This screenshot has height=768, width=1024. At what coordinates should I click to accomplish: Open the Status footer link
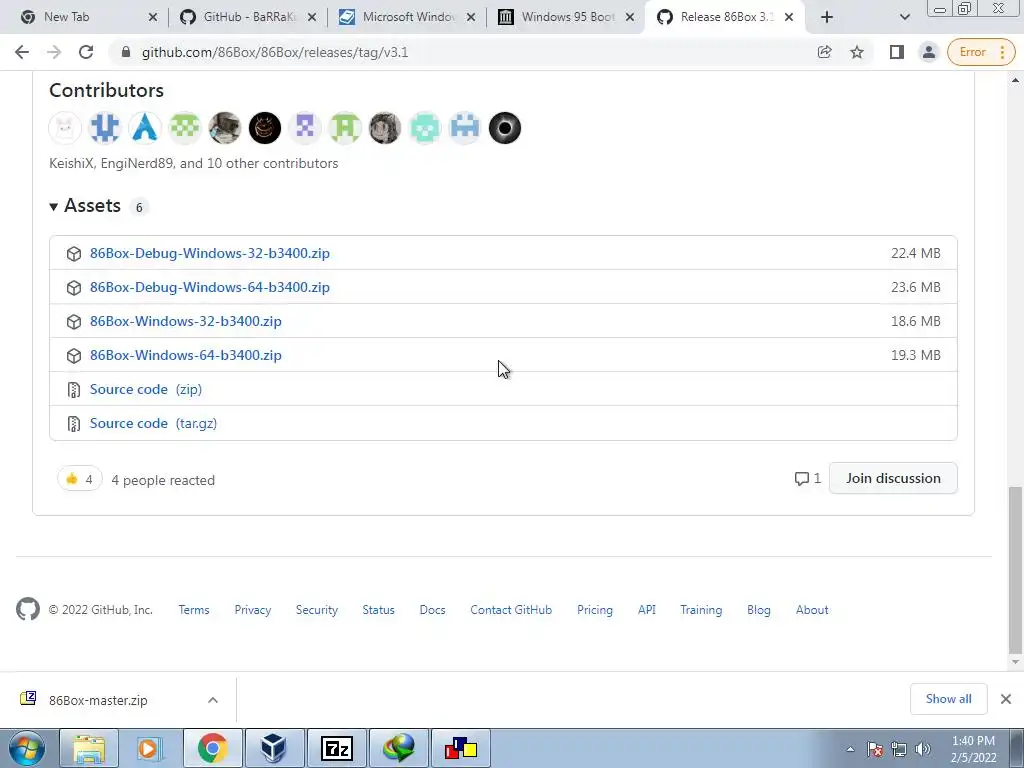pyautogui.click(x=379, y=610)
